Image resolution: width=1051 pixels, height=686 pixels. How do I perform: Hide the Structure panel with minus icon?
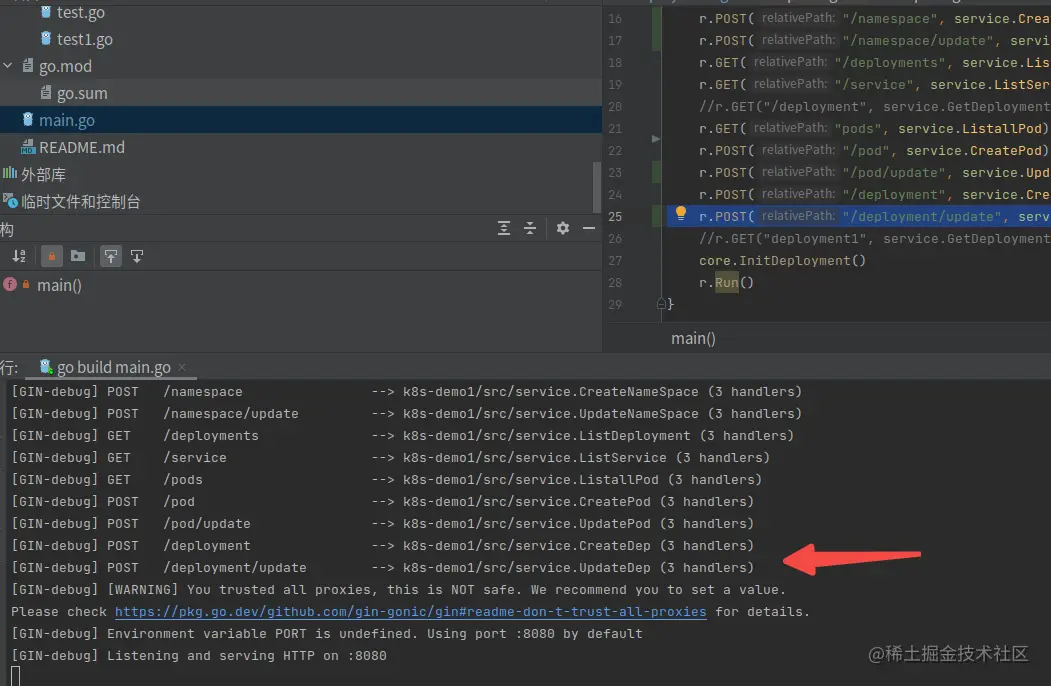(589, 229)
